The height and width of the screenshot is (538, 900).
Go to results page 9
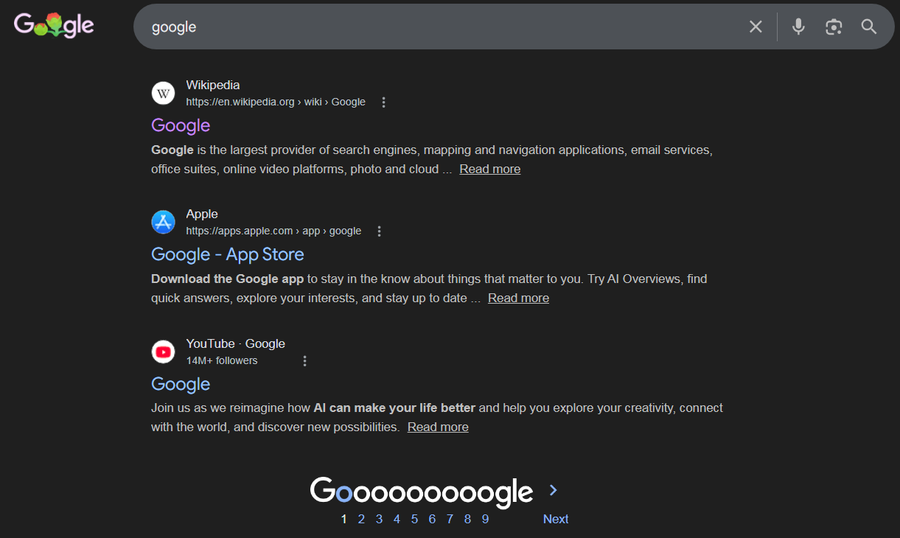485,519
